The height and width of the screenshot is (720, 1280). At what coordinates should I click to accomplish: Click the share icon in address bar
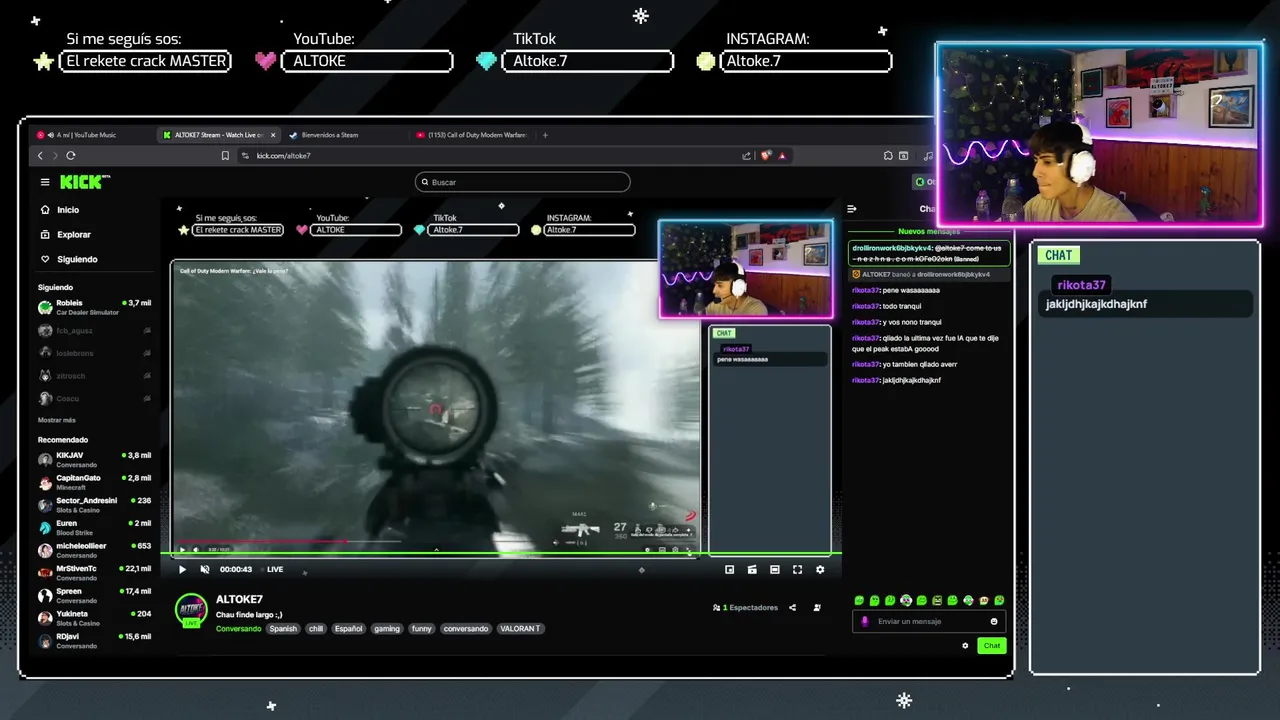click(746, 156)
